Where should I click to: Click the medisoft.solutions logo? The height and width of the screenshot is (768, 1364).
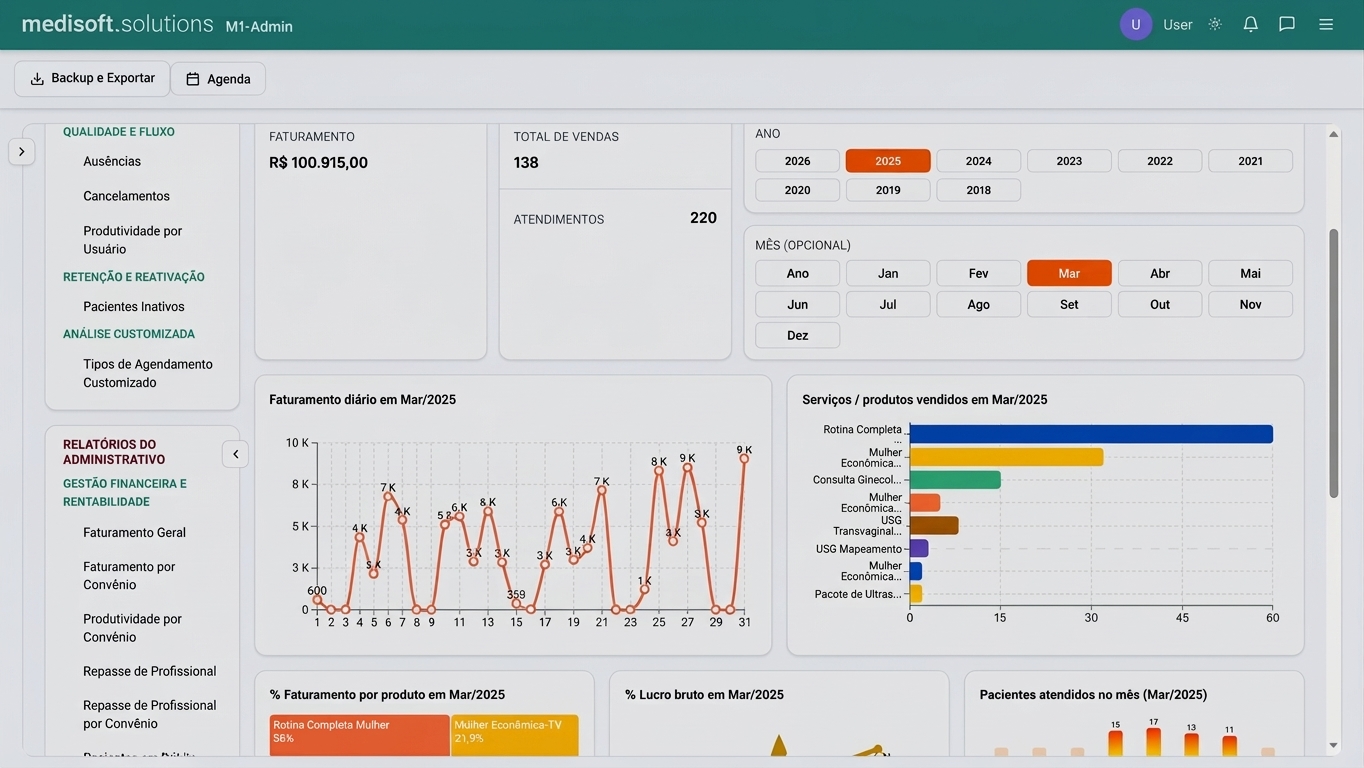[x=118, y=24]
